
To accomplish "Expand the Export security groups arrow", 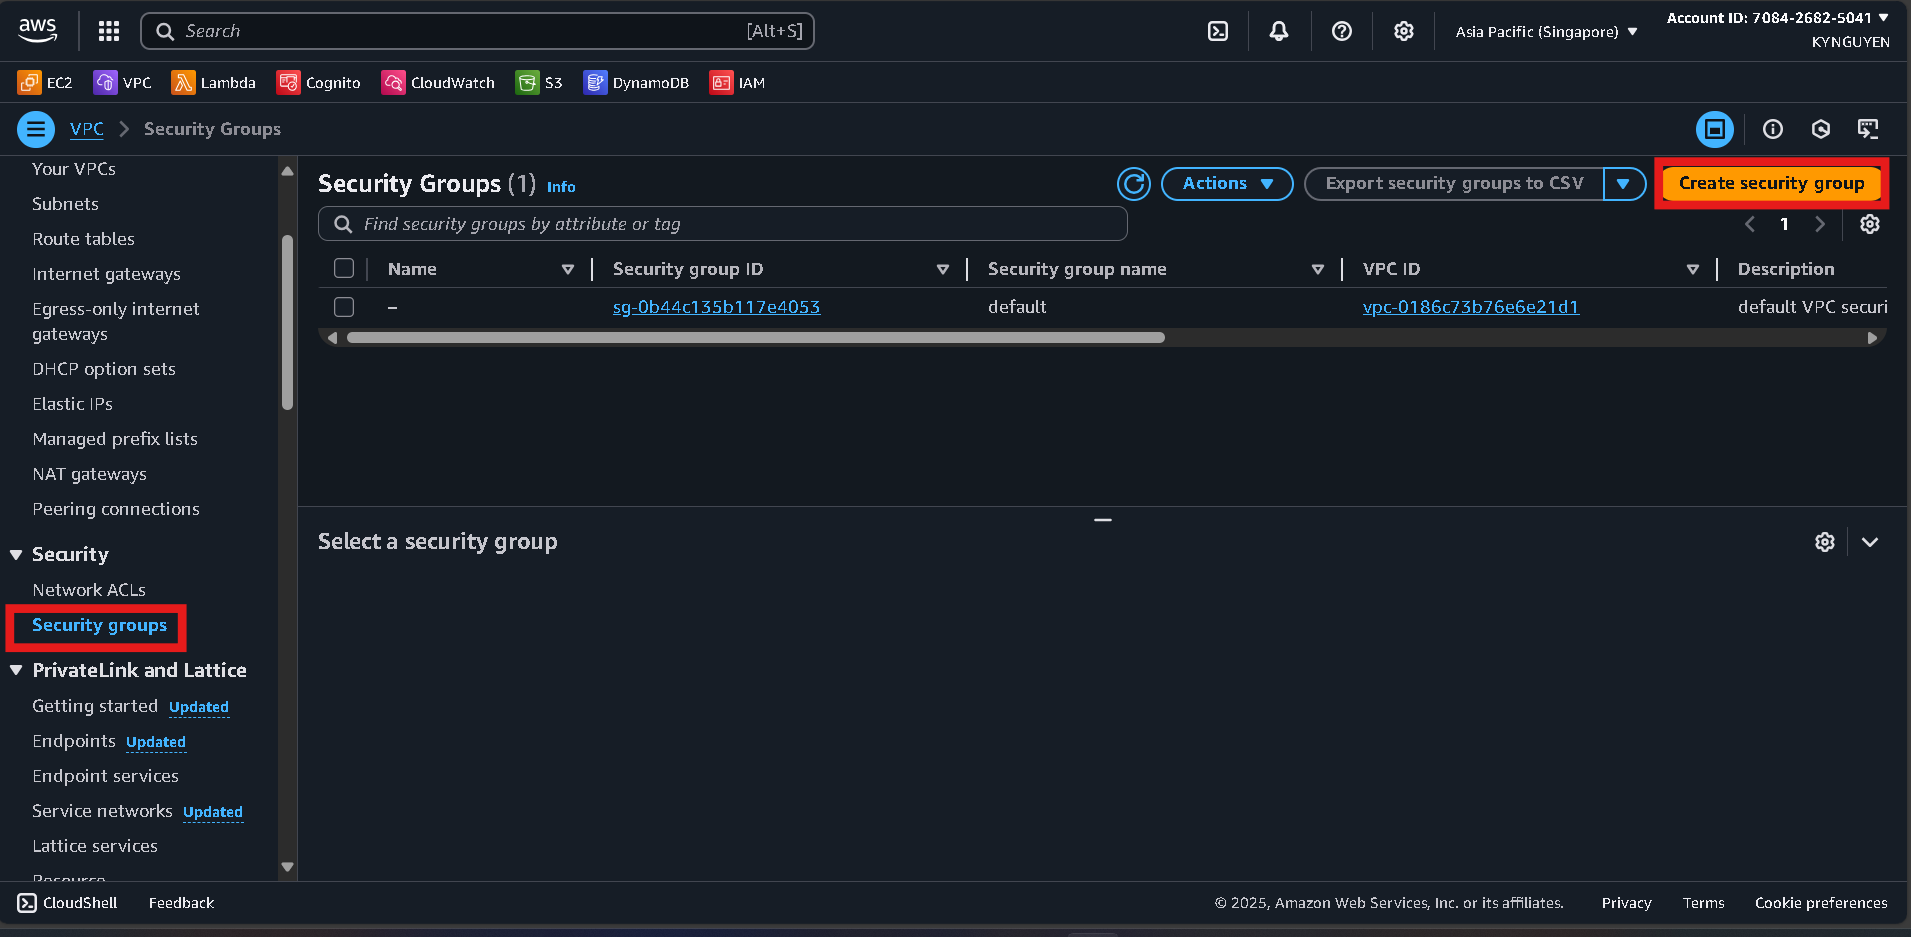I will click(x=1623, y=184).
